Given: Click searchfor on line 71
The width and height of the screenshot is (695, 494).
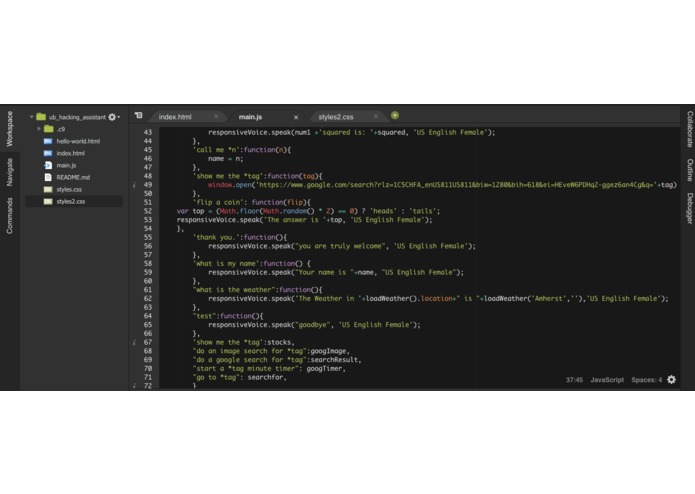Looking at the screenshot, I should tap(265, 377).
